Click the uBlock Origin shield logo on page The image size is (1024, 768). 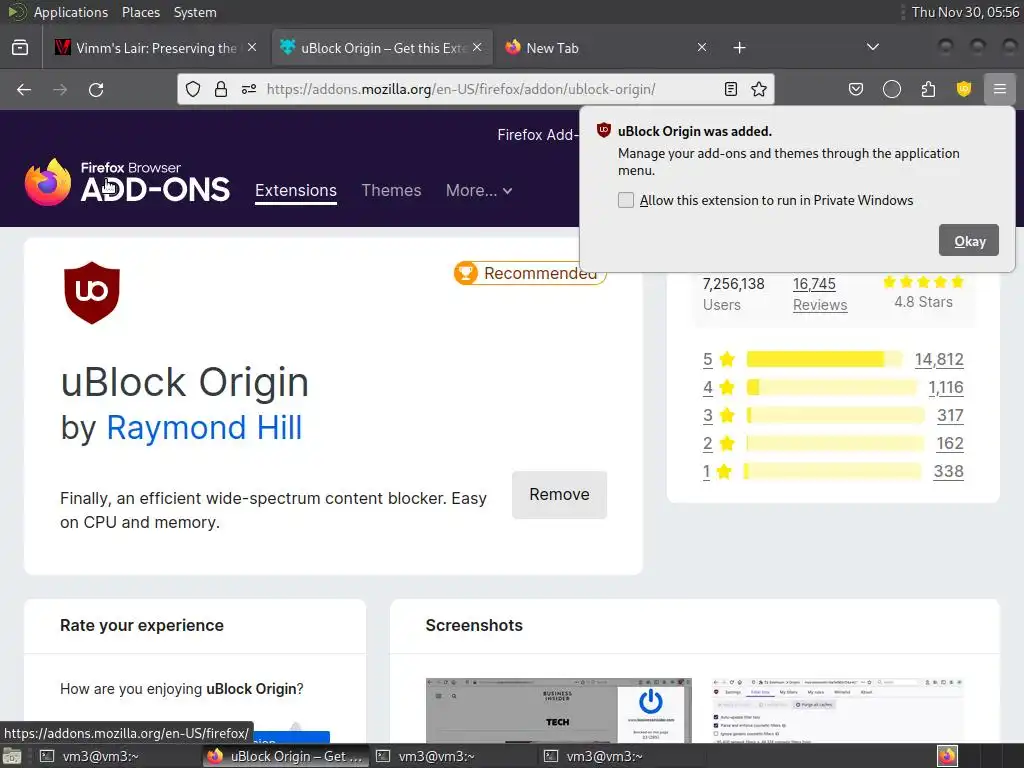[x=91, y=293]
